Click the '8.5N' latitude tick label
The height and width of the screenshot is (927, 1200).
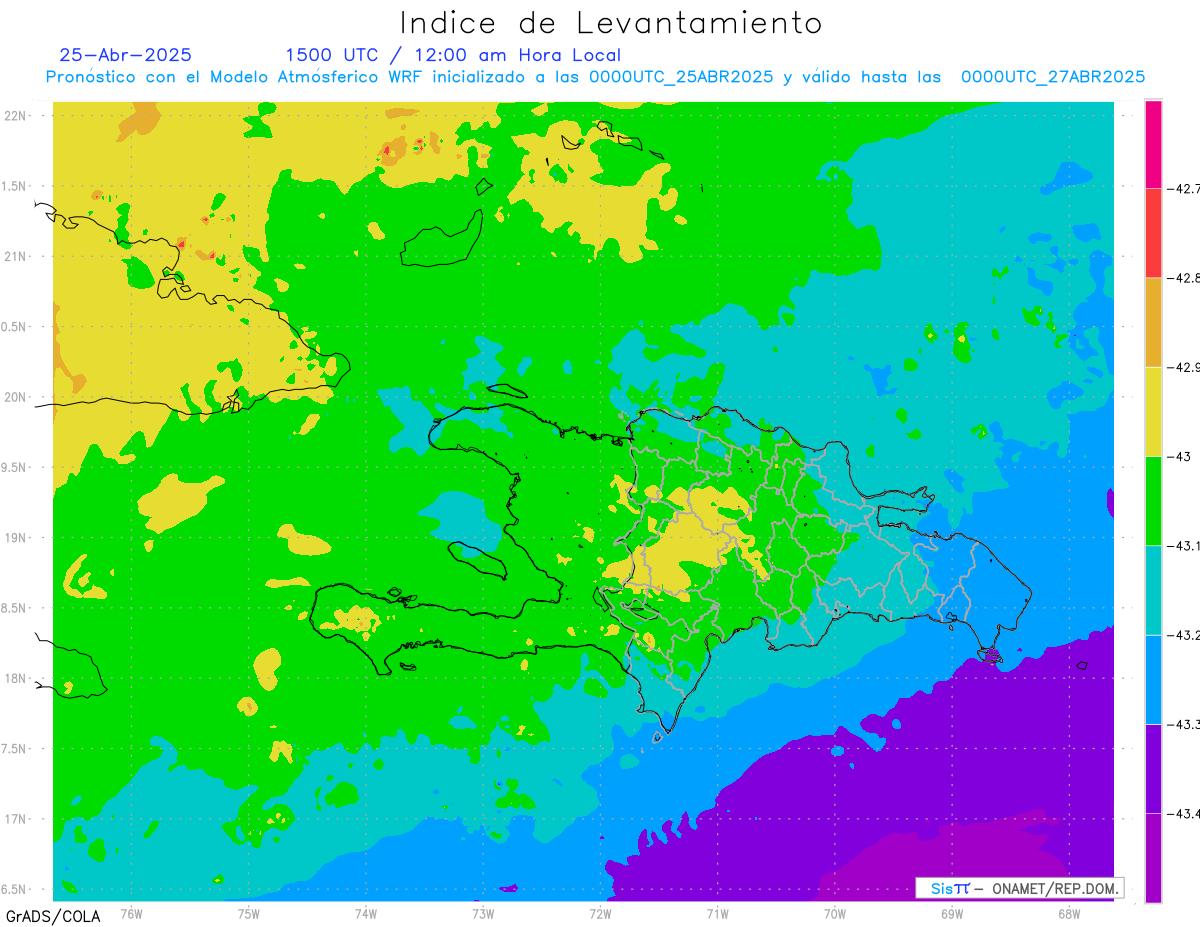[14, 608]
